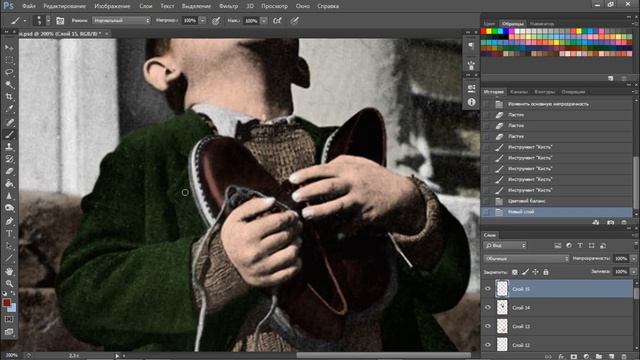The width and height of the screenshot is (640, 360).
Task: Select the Rectangular Marquee tool
Action: [x=9, y=60]
